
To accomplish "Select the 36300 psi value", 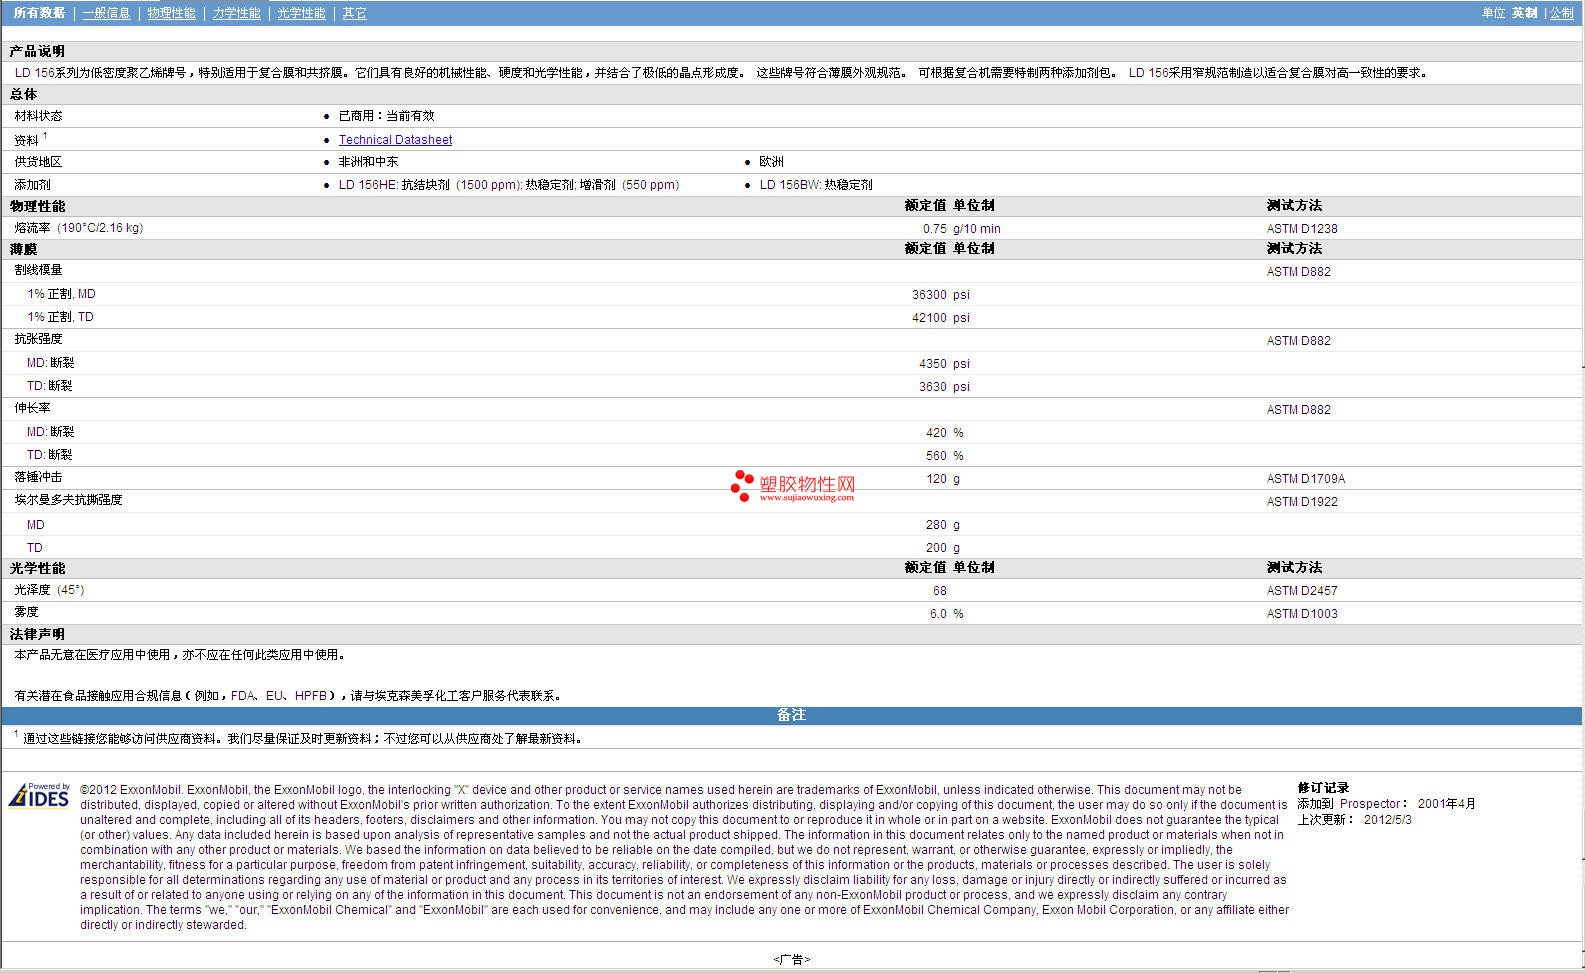I will [x=940, y=295].
